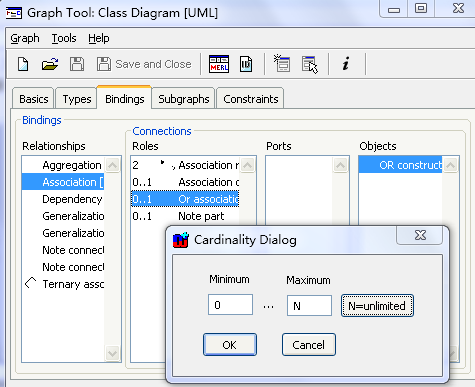
Task: Click the dialog with cursor icon
Action: (x=310, y=64)
